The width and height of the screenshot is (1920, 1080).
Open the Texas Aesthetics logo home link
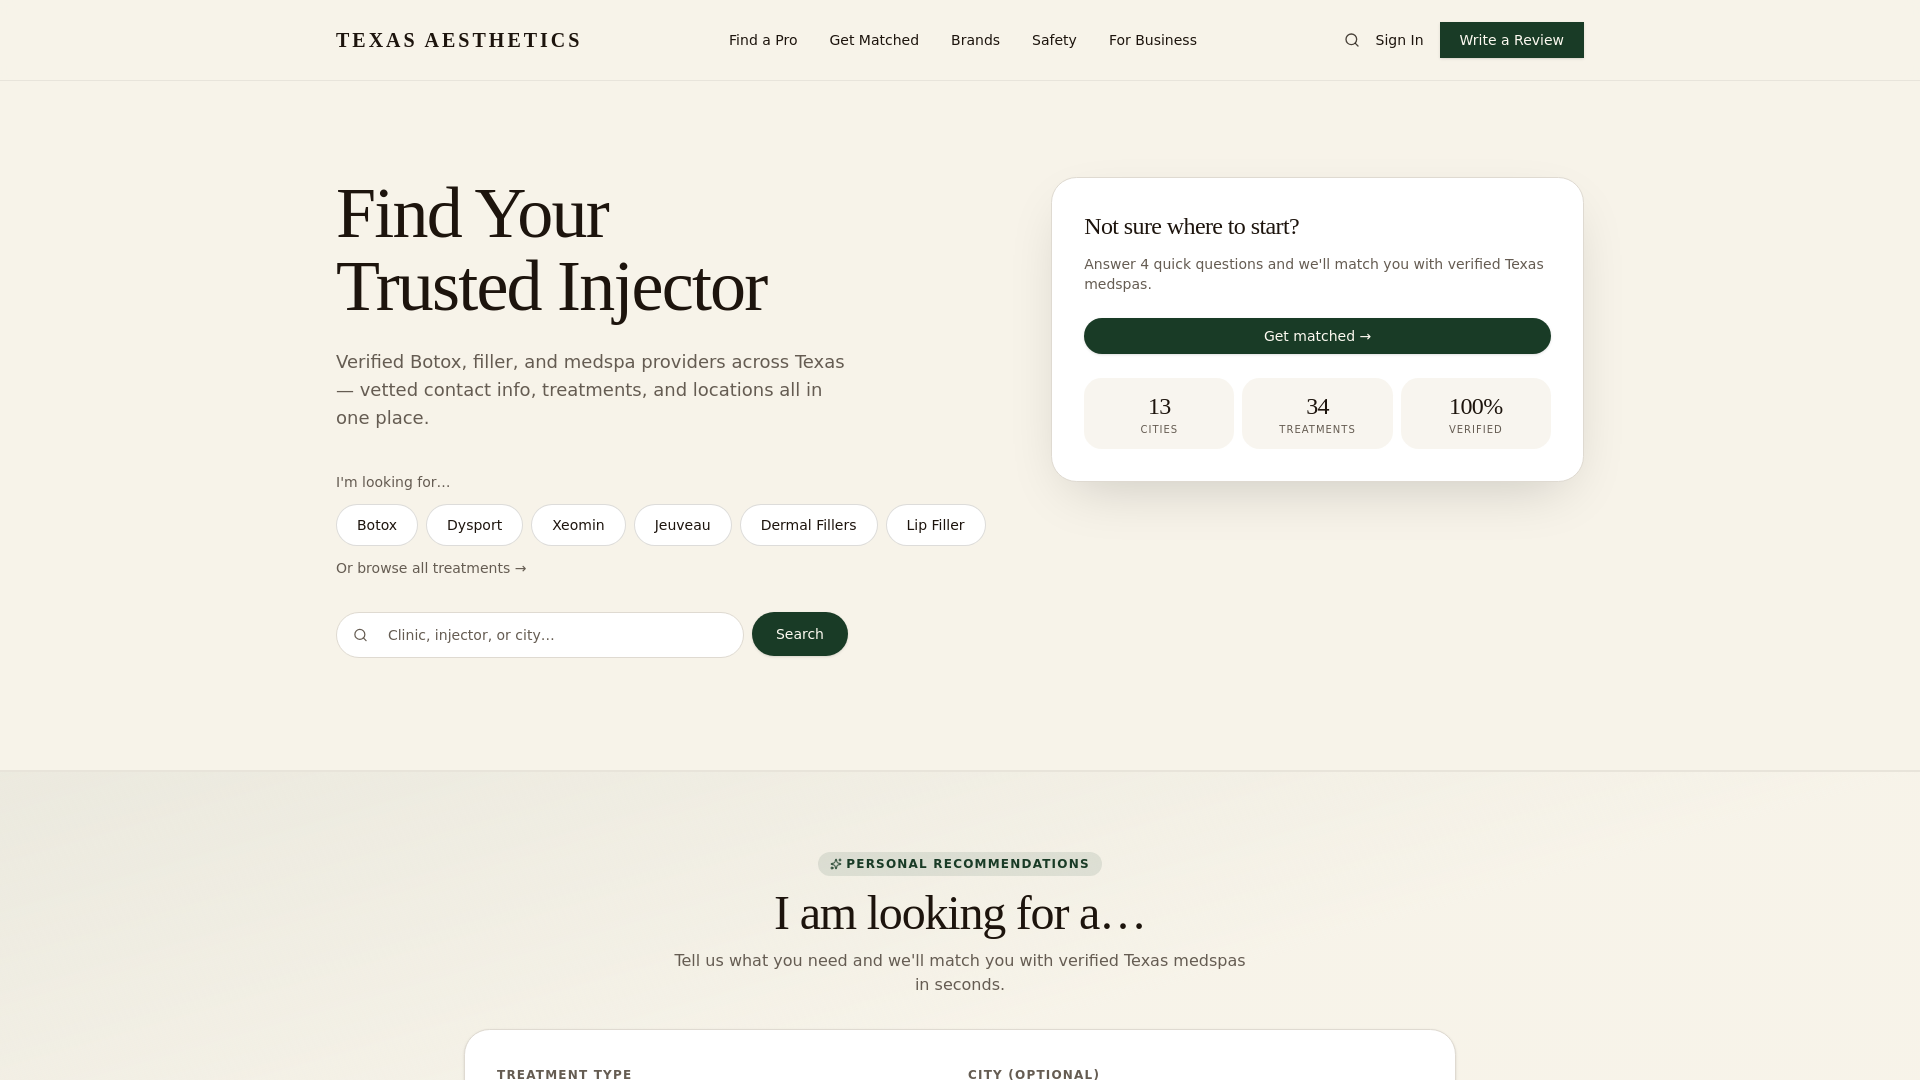click(458, 40)
